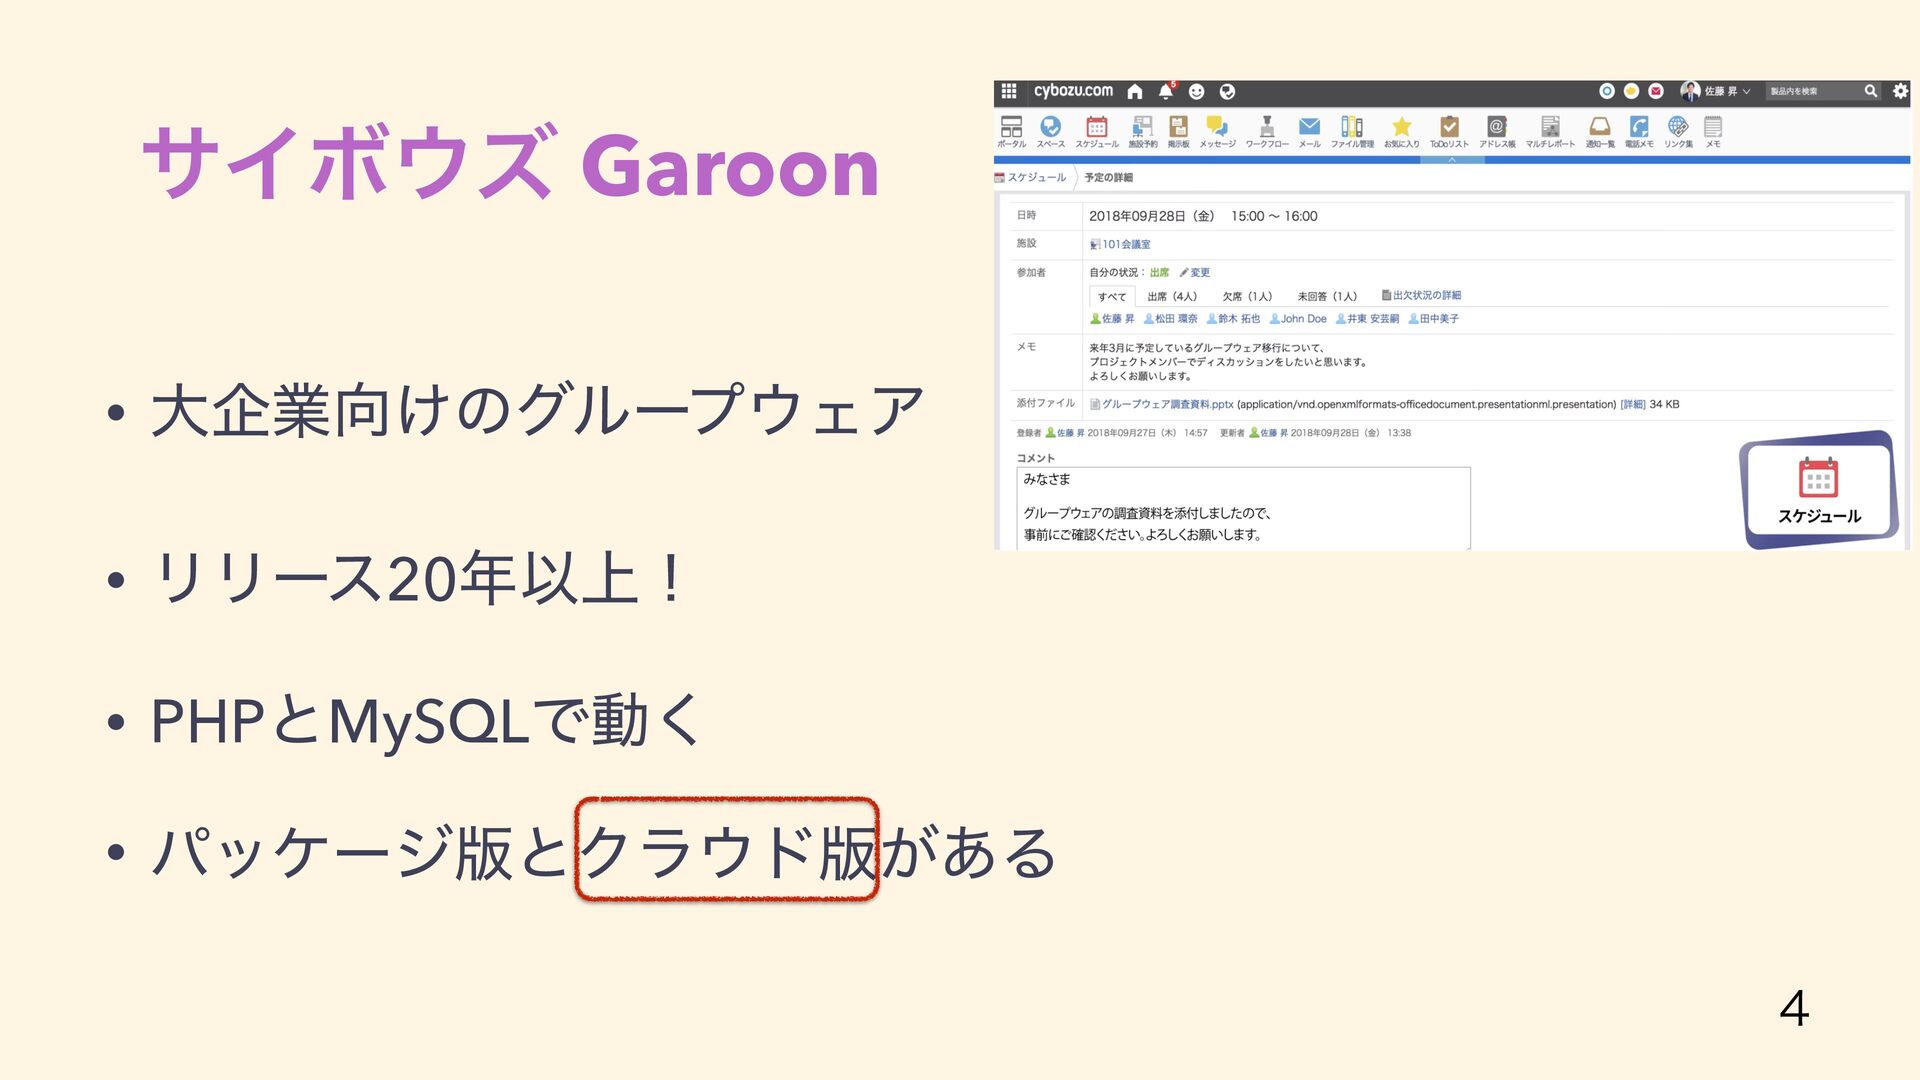The height and width of the screenshot is (1080, 1920).
Task: Open the notification bell icon
Action: tap(1165, 91)
